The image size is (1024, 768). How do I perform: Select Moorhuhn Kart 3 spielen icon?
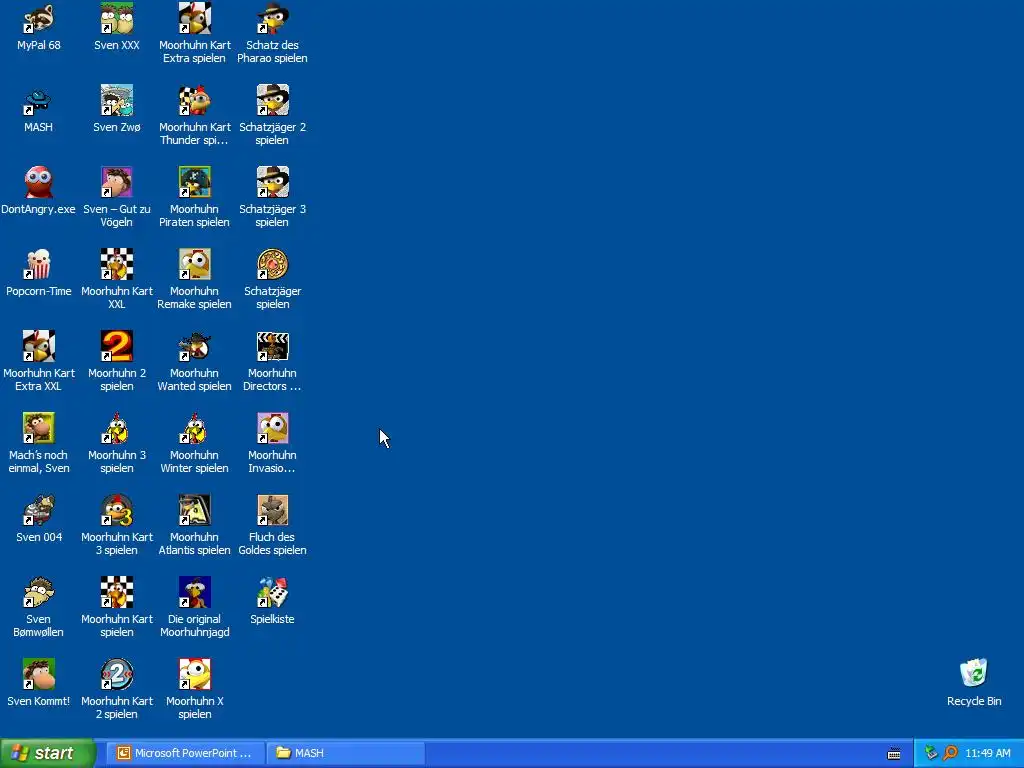tap(117, 510)
